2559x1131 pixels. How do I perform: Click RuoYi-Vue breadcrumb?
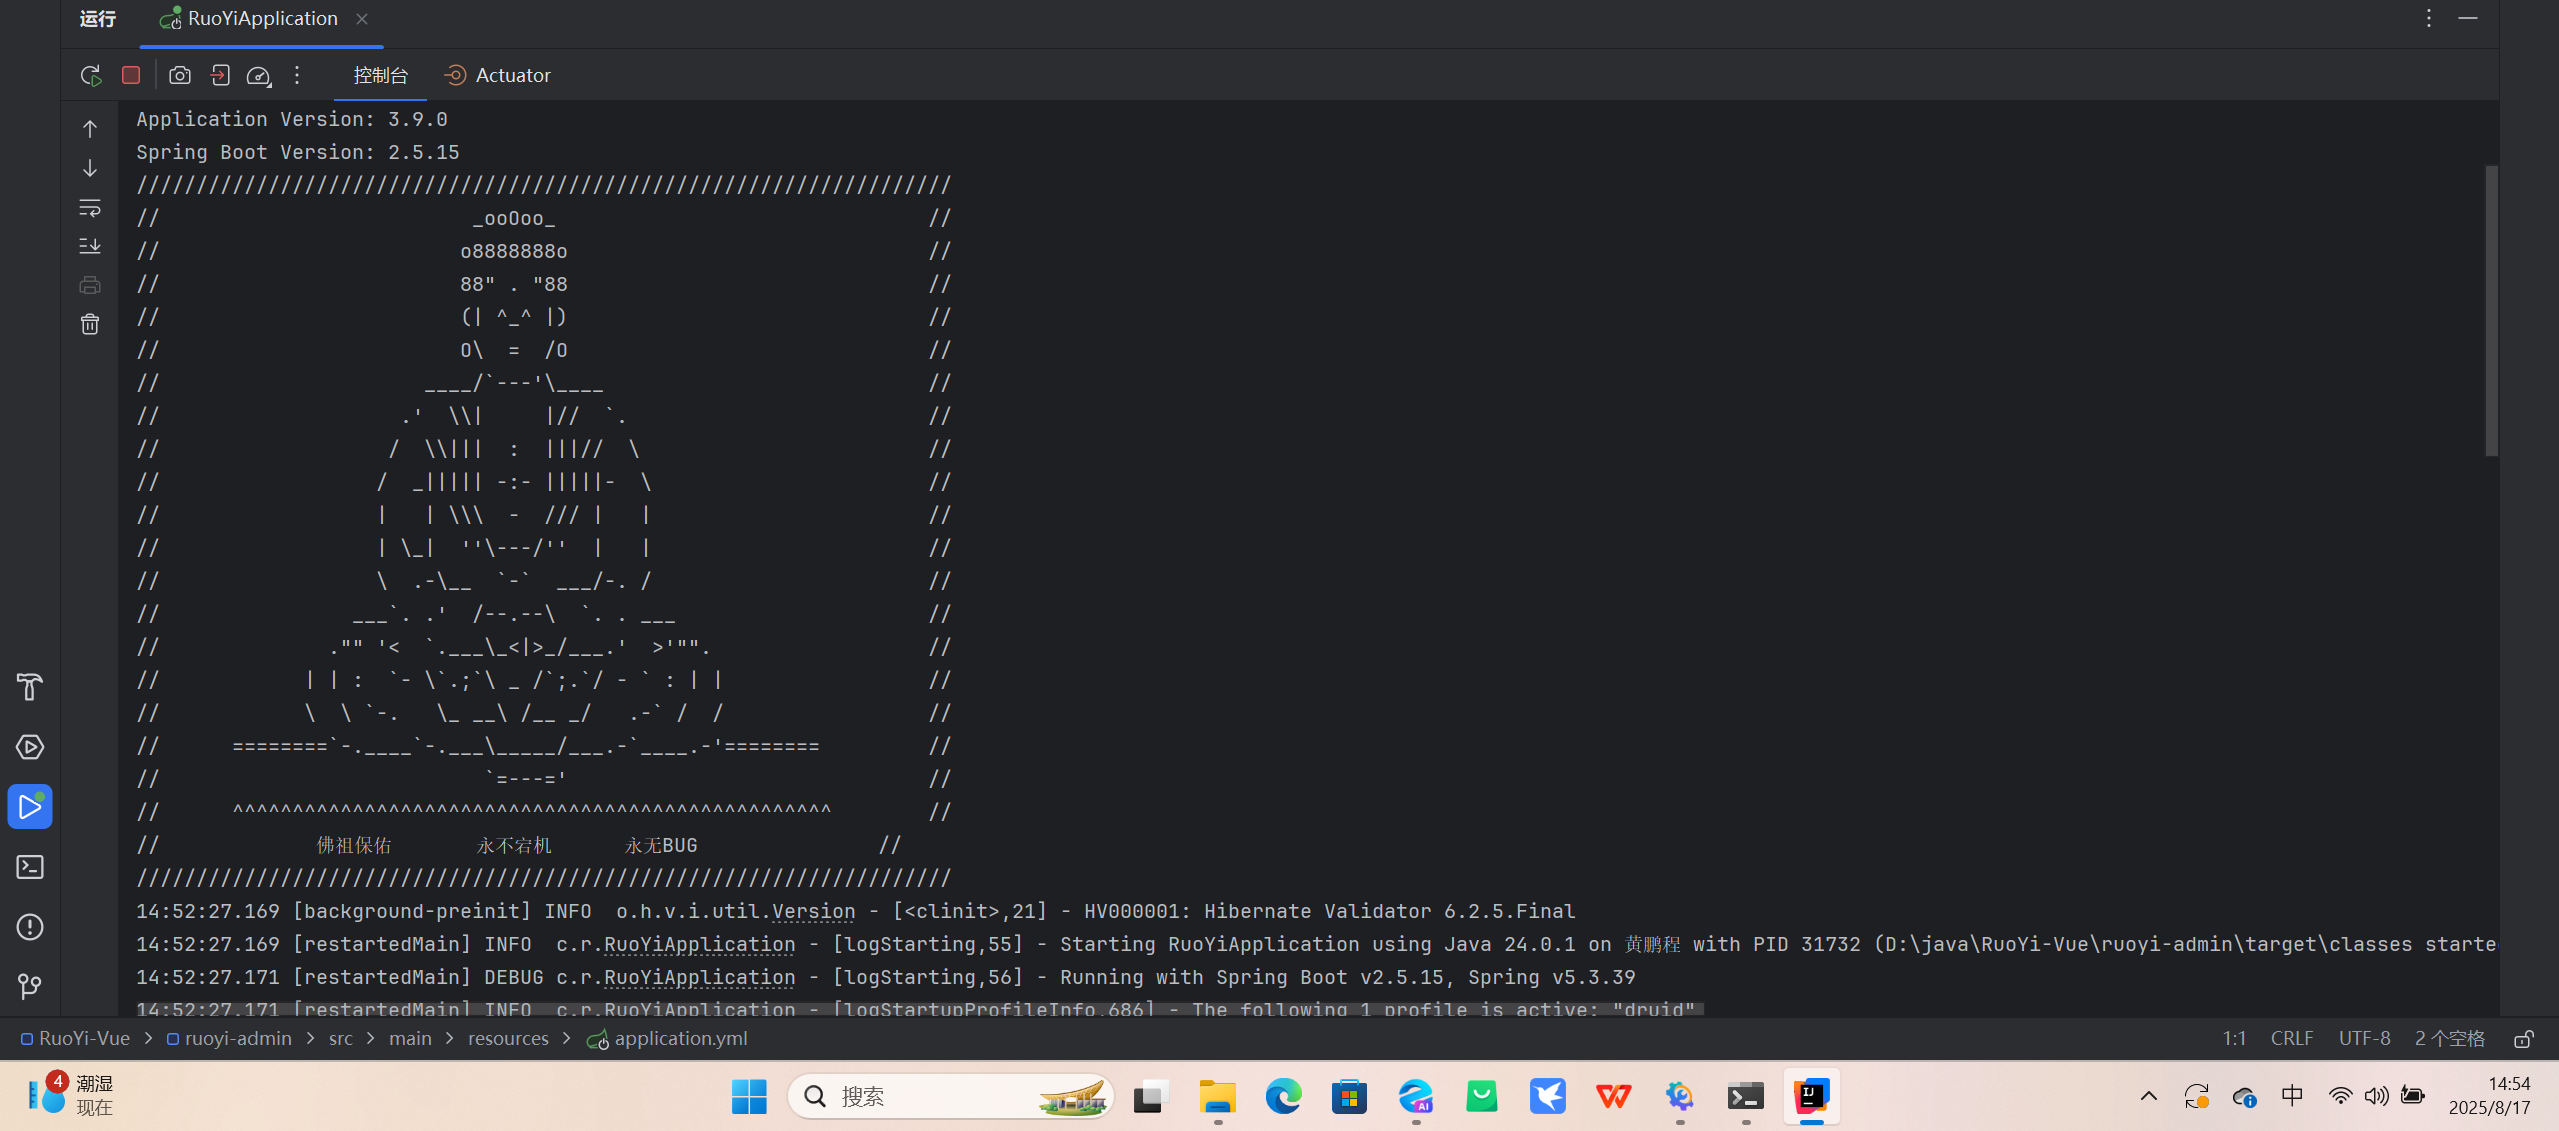76,1038
